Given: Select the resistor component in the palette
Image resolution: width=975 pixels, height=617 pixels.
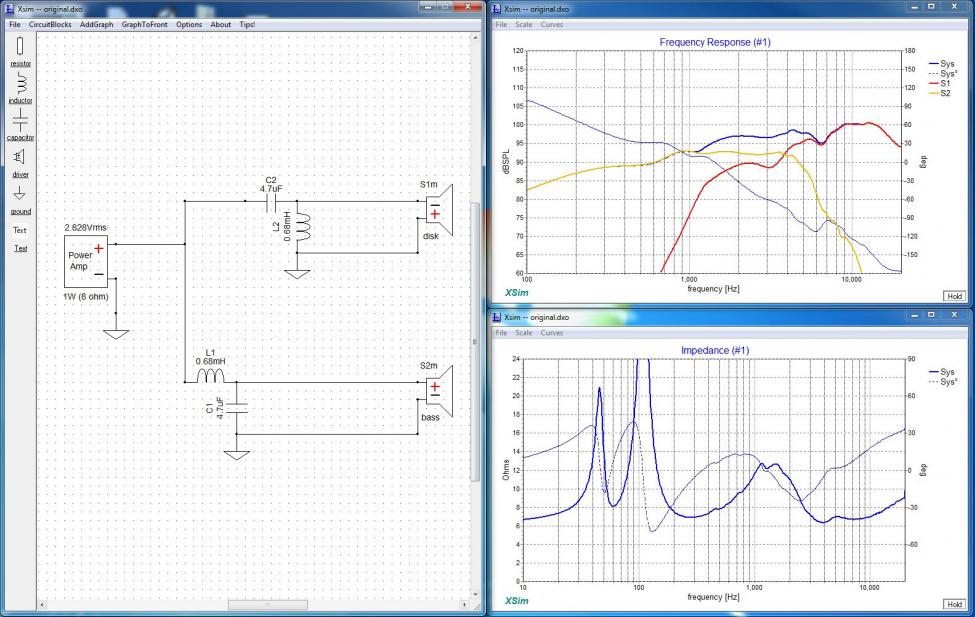Looking at the screenshot, I should coord(20,47).
